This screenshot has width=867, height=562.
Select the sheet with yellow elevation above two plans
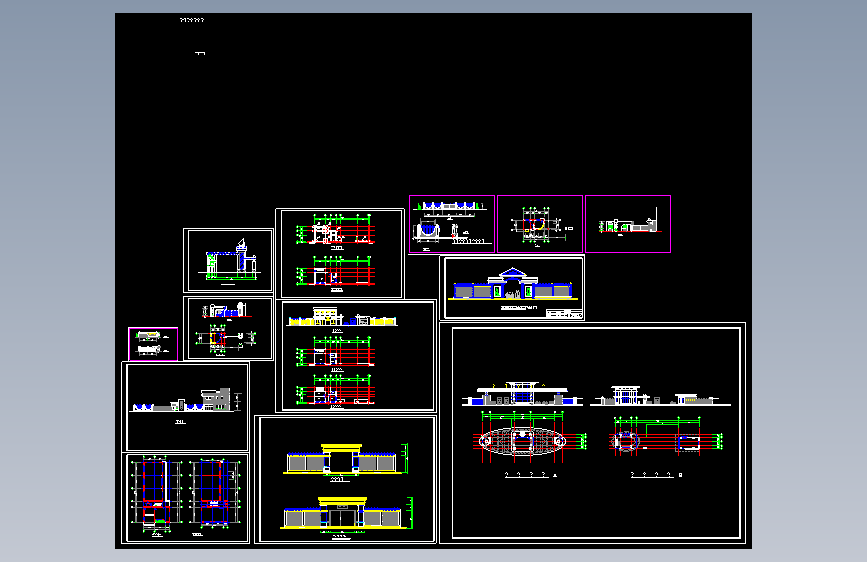click(356, 356)
